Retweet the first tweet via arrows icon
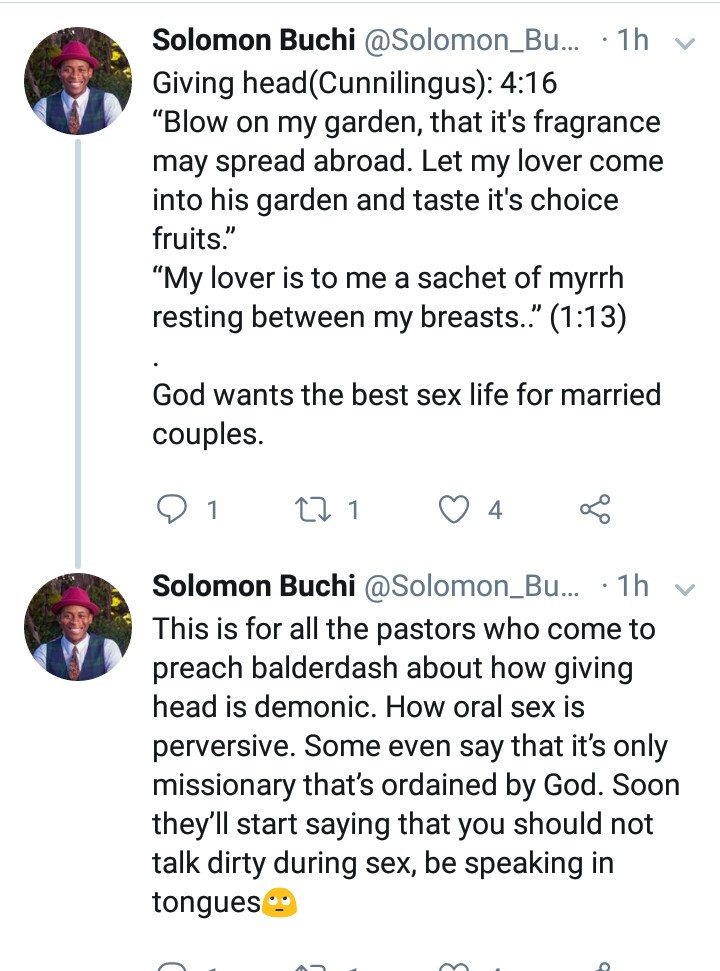This screenshot has width=720, height=971. click(x=313, y=510)
